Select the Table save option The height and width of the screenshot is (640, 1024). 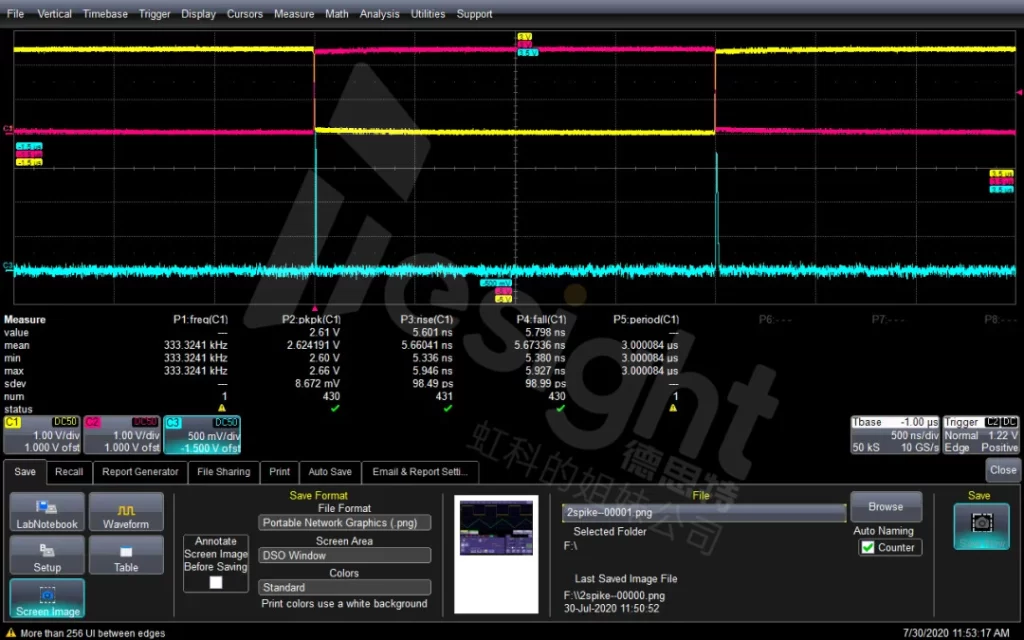pyautogui.click(x=126, y=555)
